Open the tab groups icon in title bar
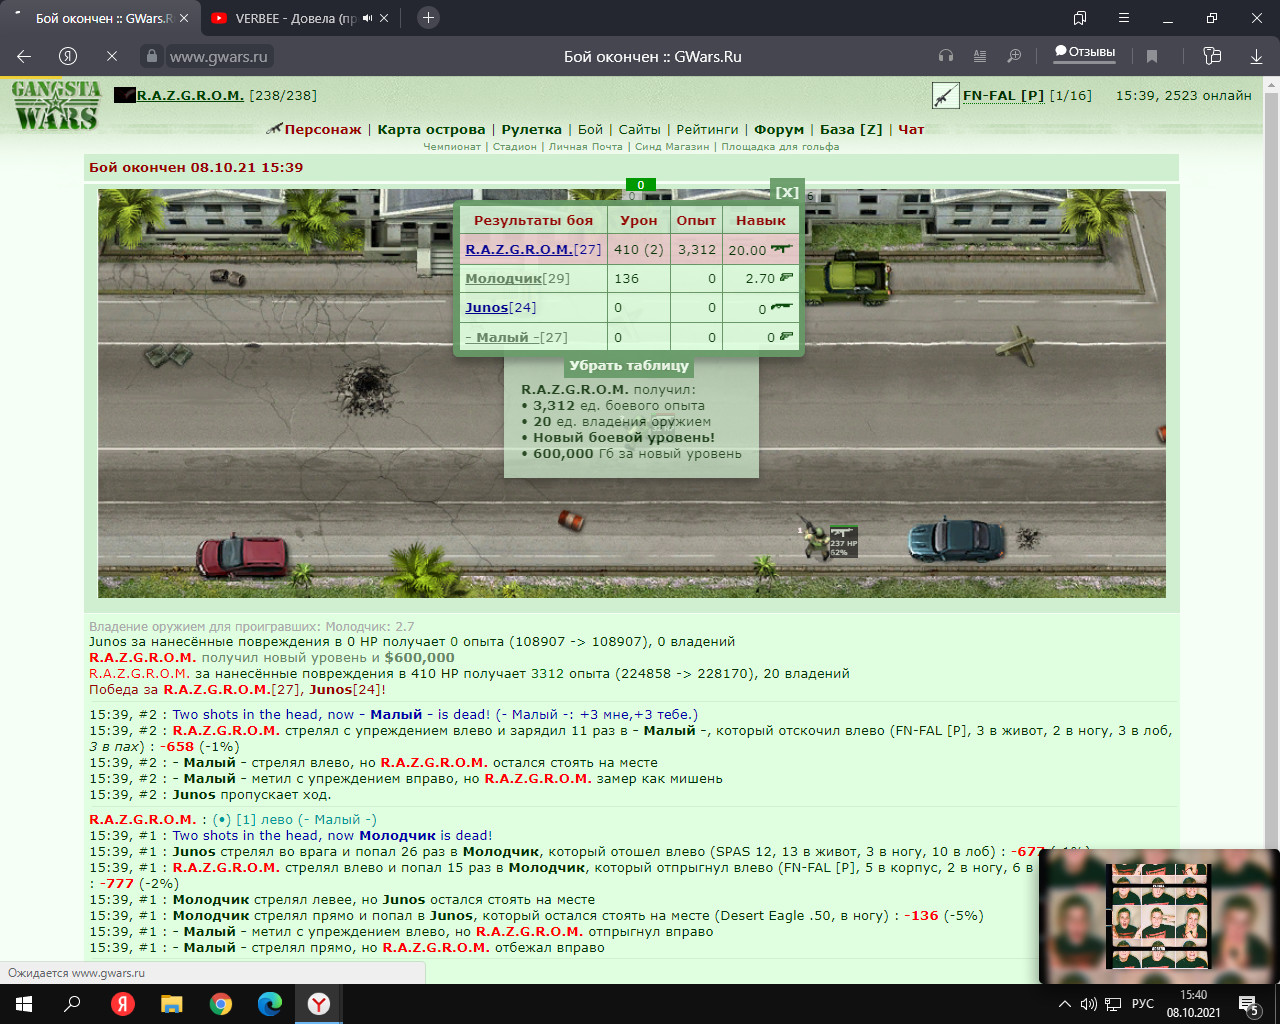Screen dimensions: 1280x1024 [1080, 18]
